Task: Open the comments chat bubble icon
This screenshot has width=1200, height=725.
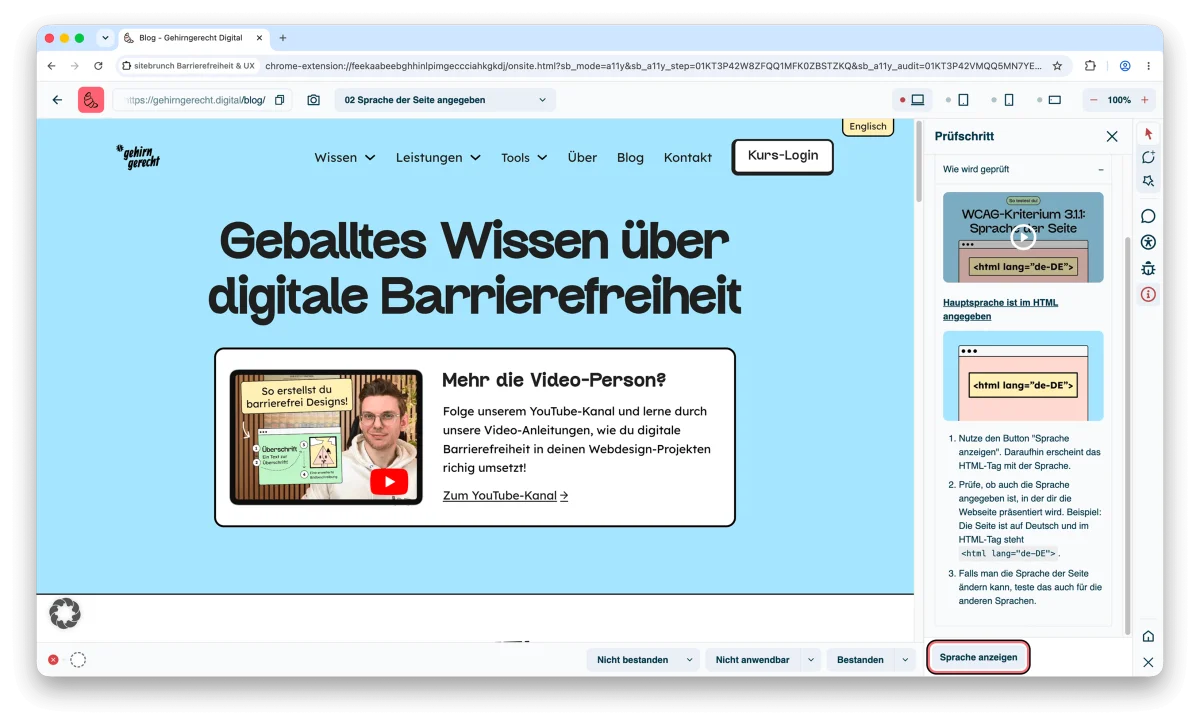Action: (x=1148, y=216)
